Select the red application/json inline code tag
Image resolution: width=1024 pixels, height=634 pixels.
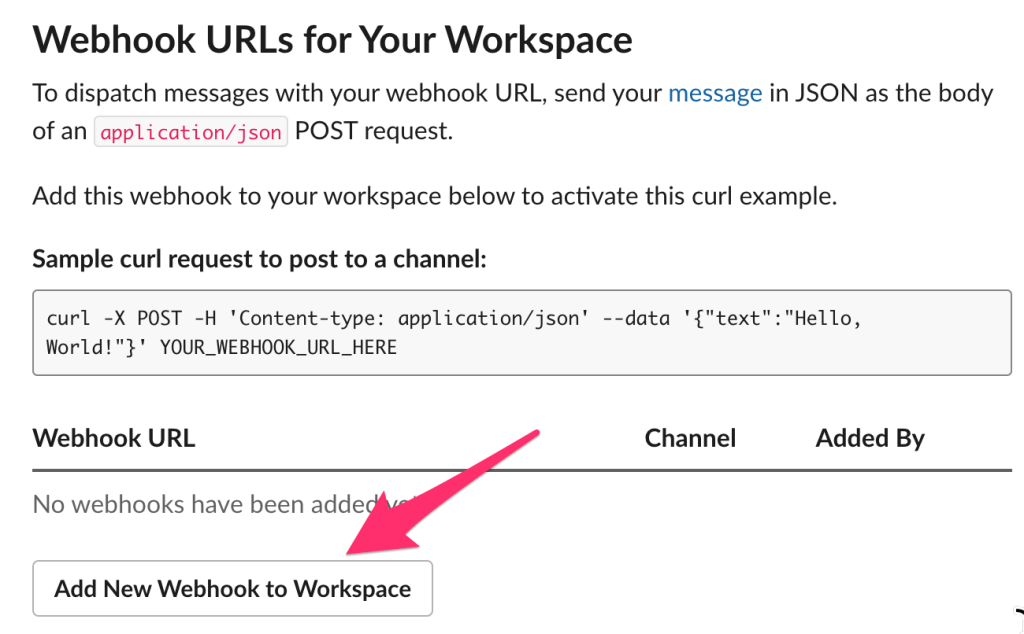coord(190,132)
